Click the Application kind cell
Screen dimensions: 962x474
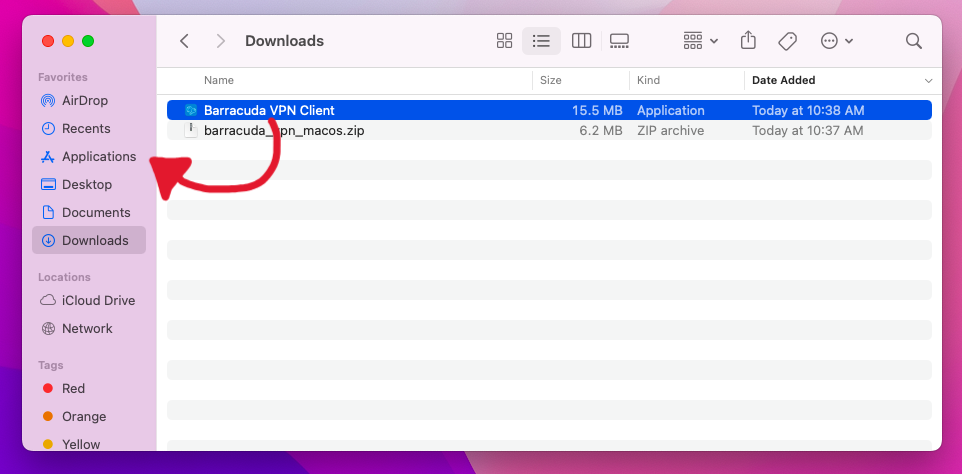click(x=671, y=110)
